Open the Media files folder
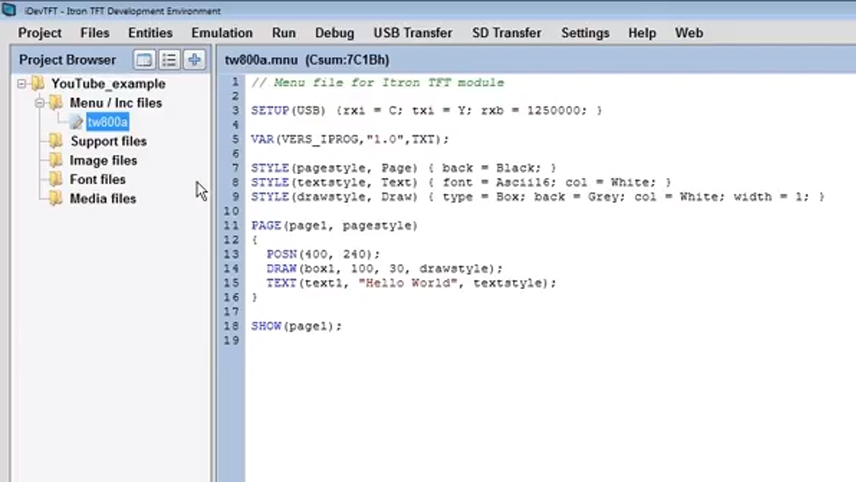The height and width of the screenshot is (482, 856). click(x=102, y=198)
